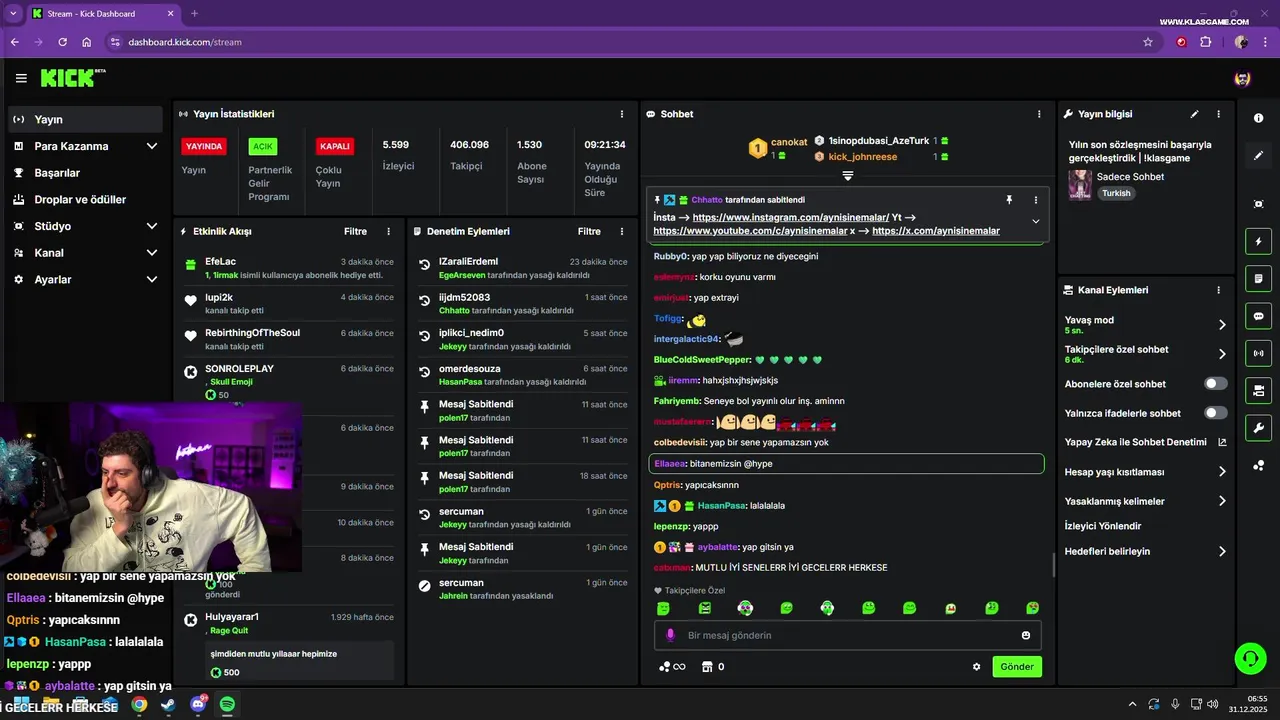Bookmark the page with the star icon
Screen dimensions: 1280x720
click(1148, 42)
